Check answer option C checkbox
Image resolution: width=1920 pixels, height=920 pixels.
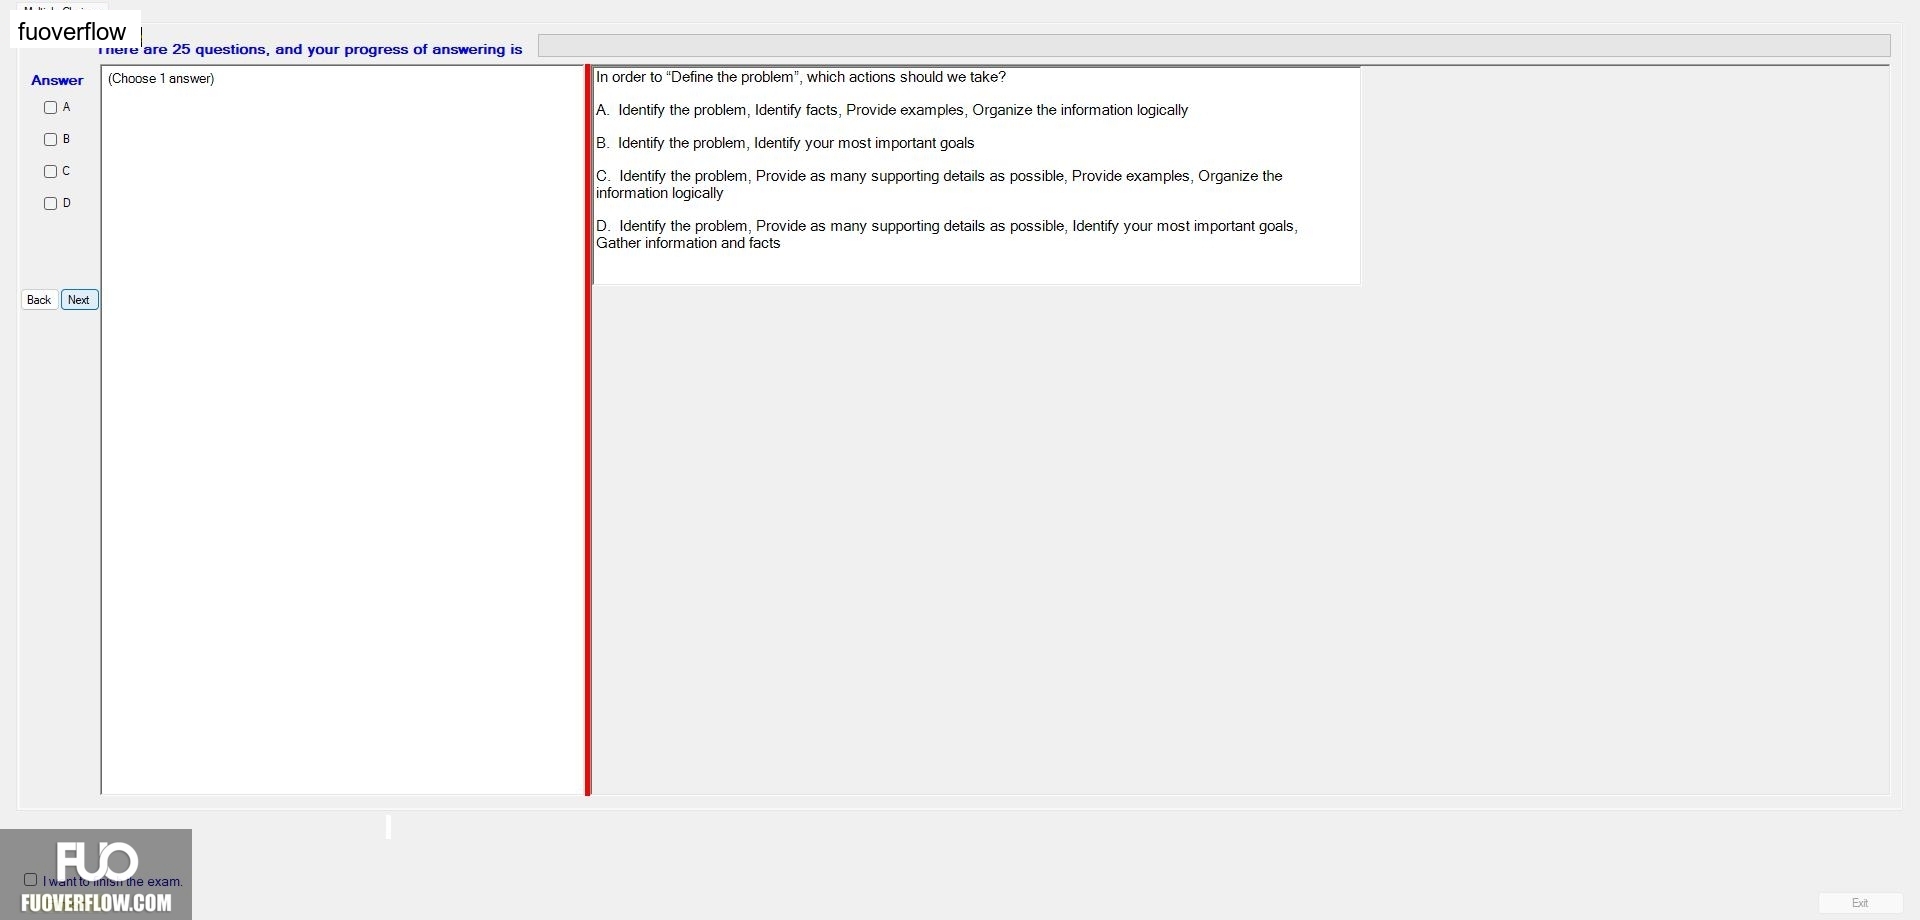(50, 171)
